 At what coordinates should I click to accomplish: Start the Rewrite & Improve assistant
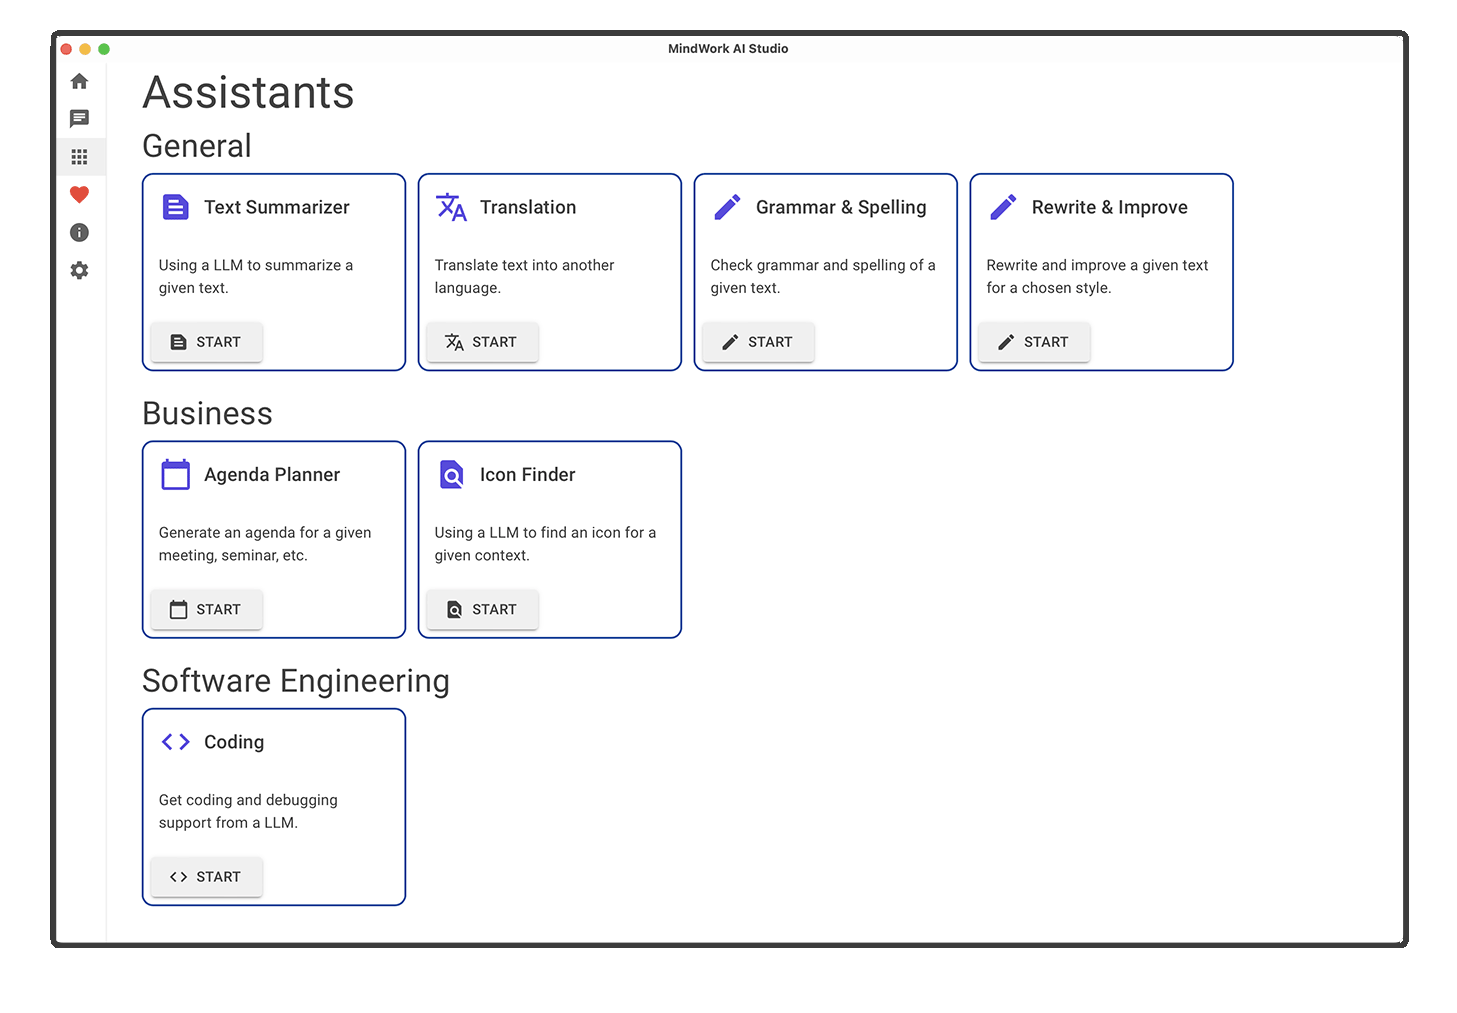click(1034, 342)
